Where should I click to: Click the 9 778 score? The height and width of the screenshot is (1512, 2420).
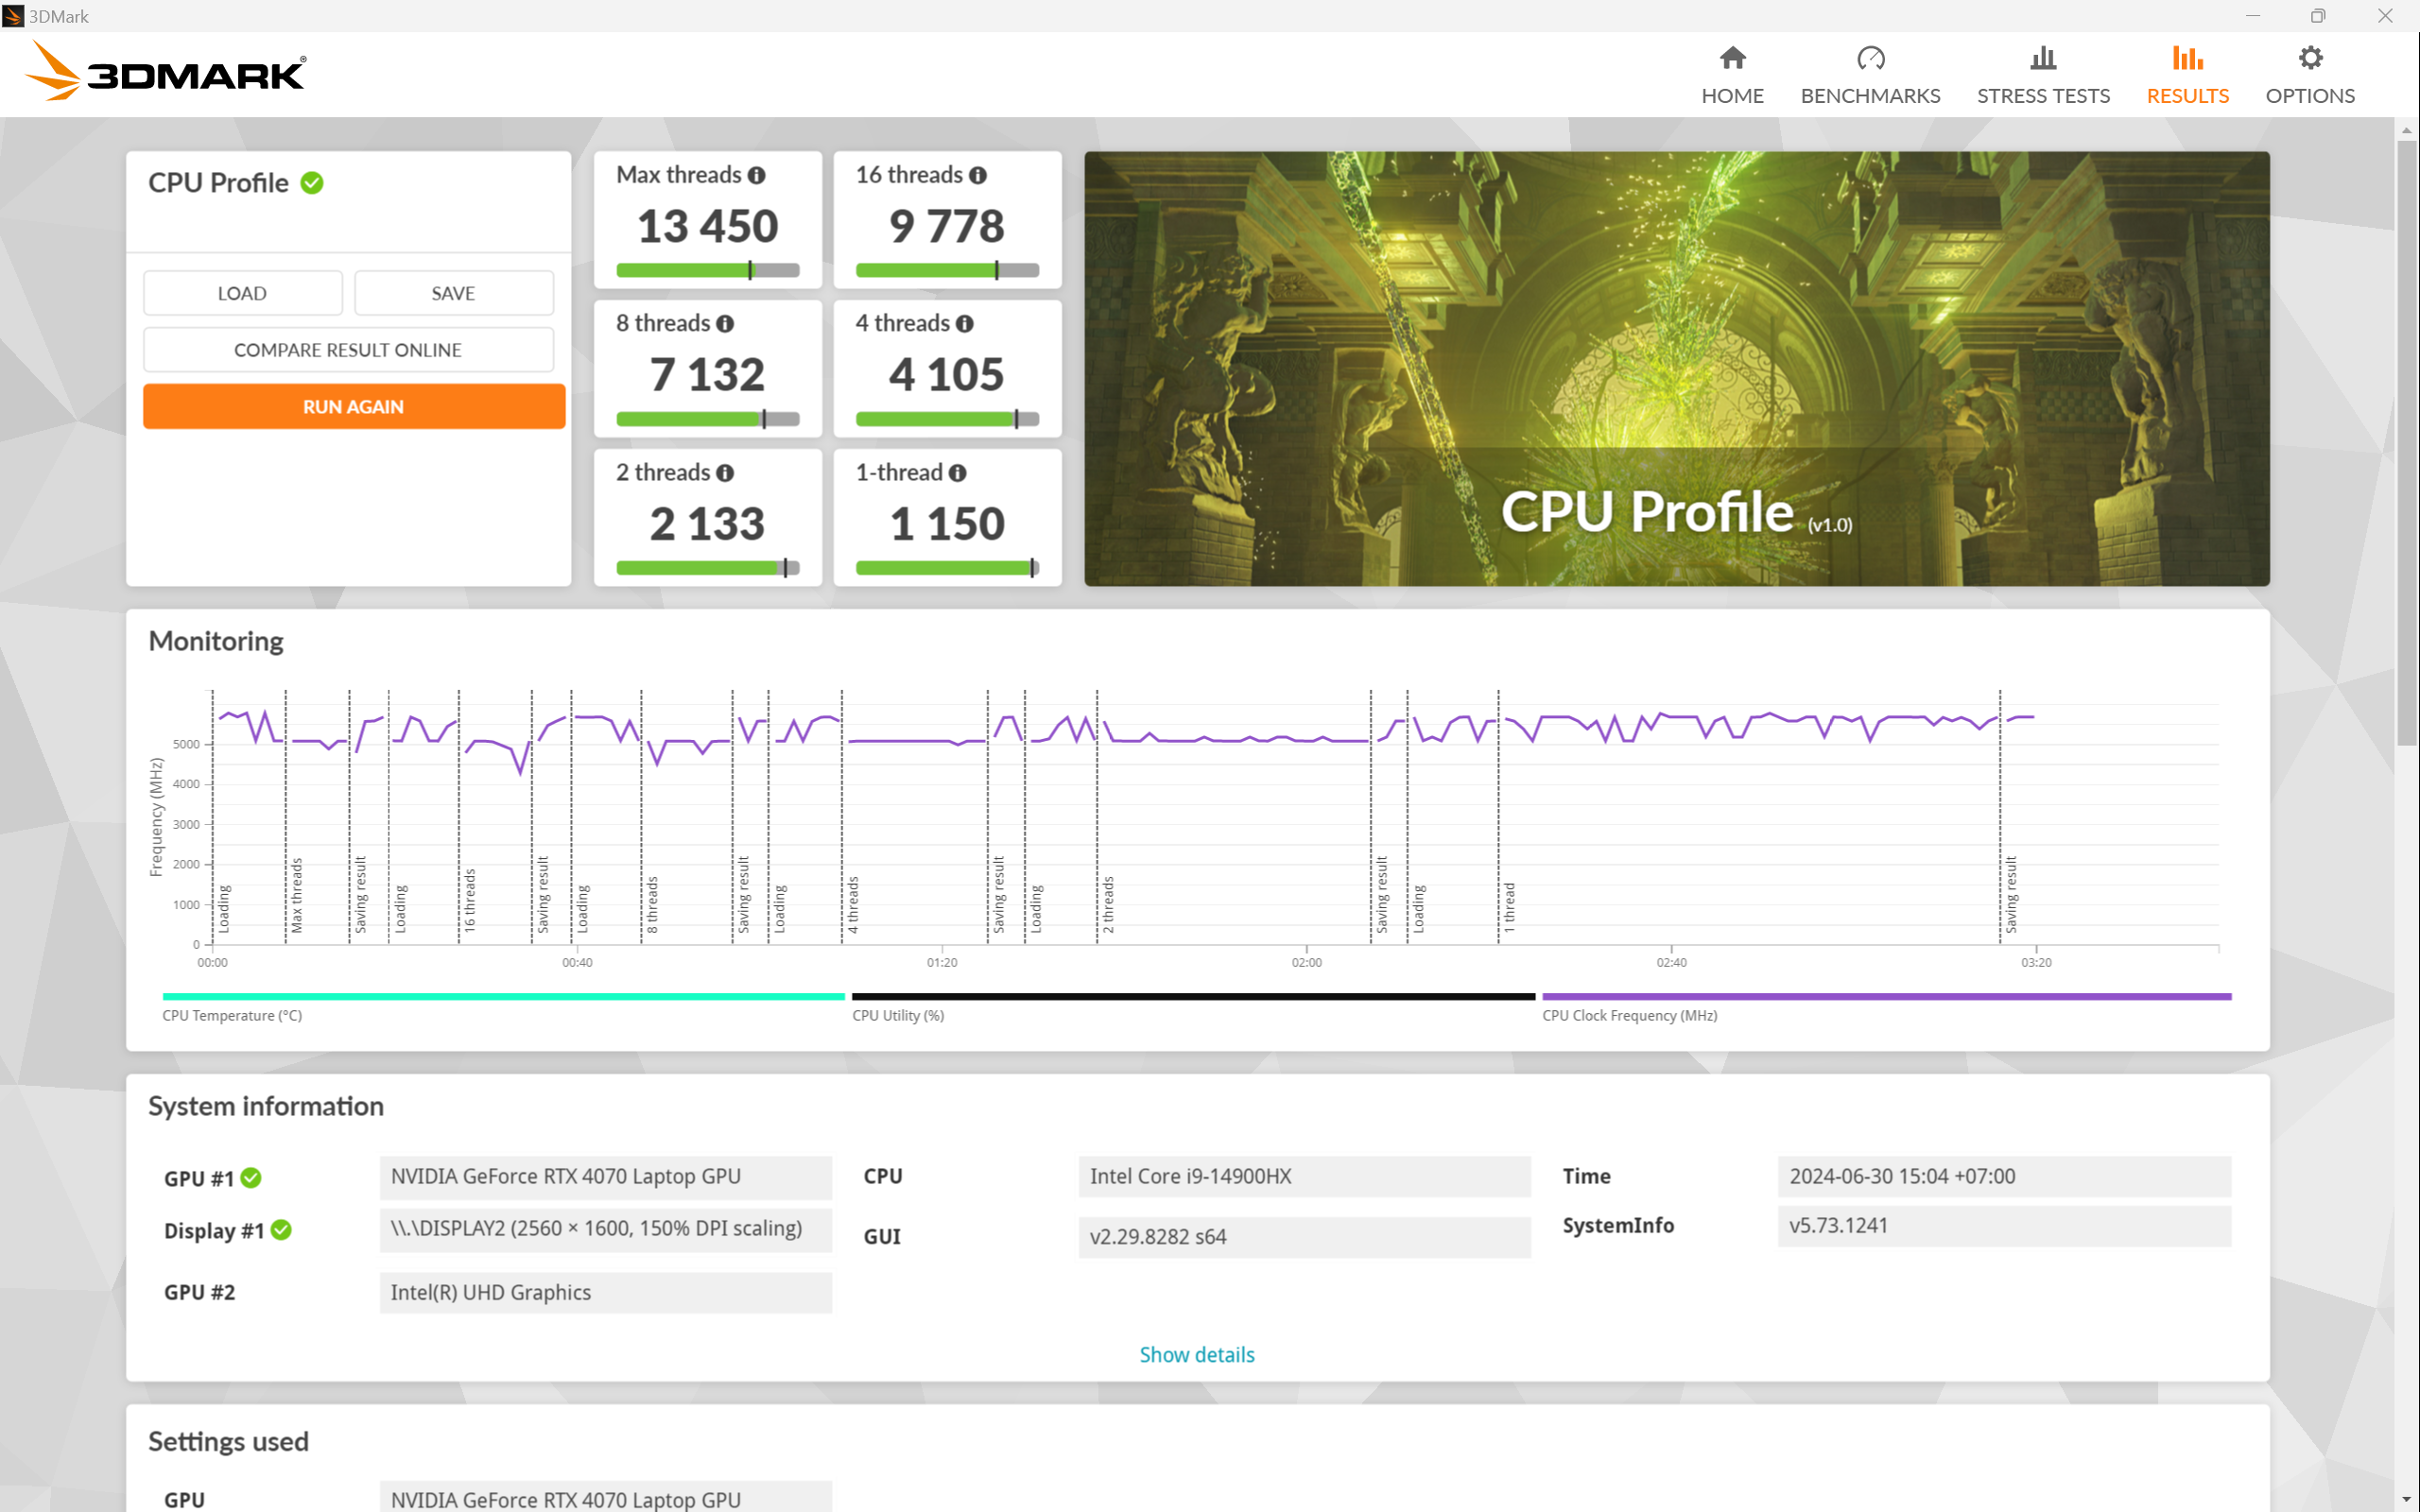(947, 226)
